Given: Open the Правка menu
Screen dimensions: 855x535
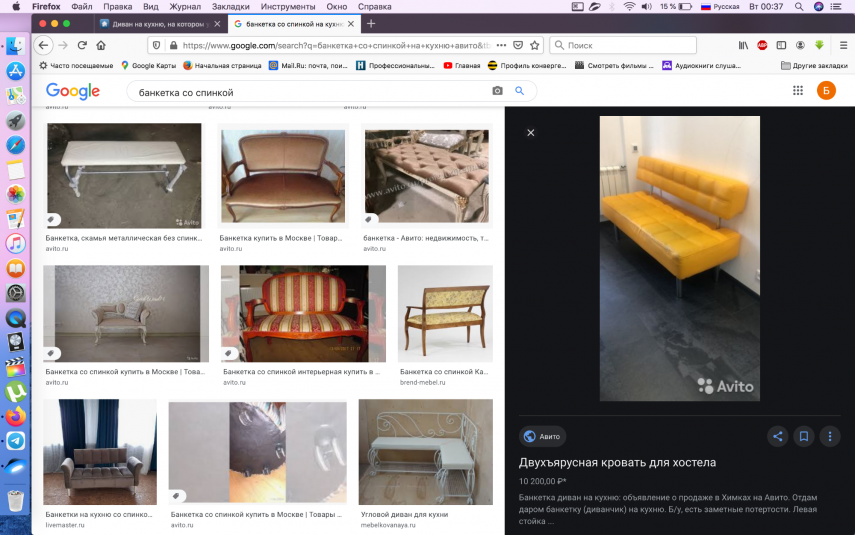Looking at the screenshot, I should tap(118, 7).
